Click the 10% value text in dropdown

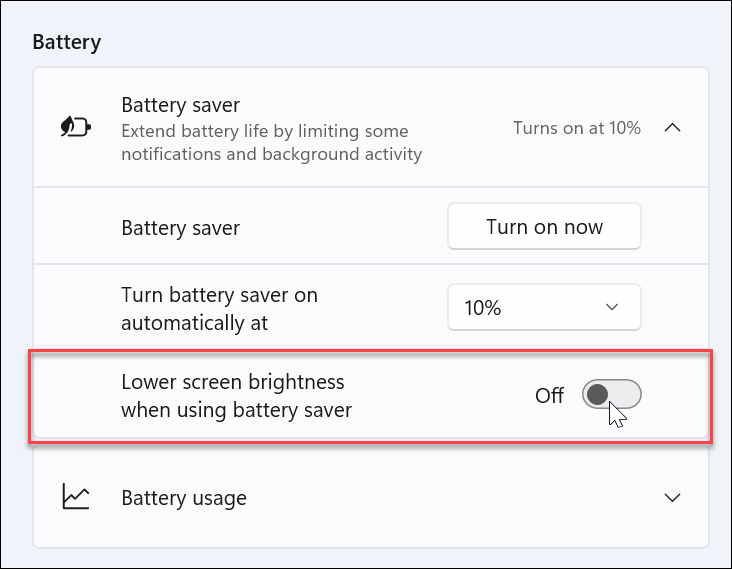[x=483, y=308]
